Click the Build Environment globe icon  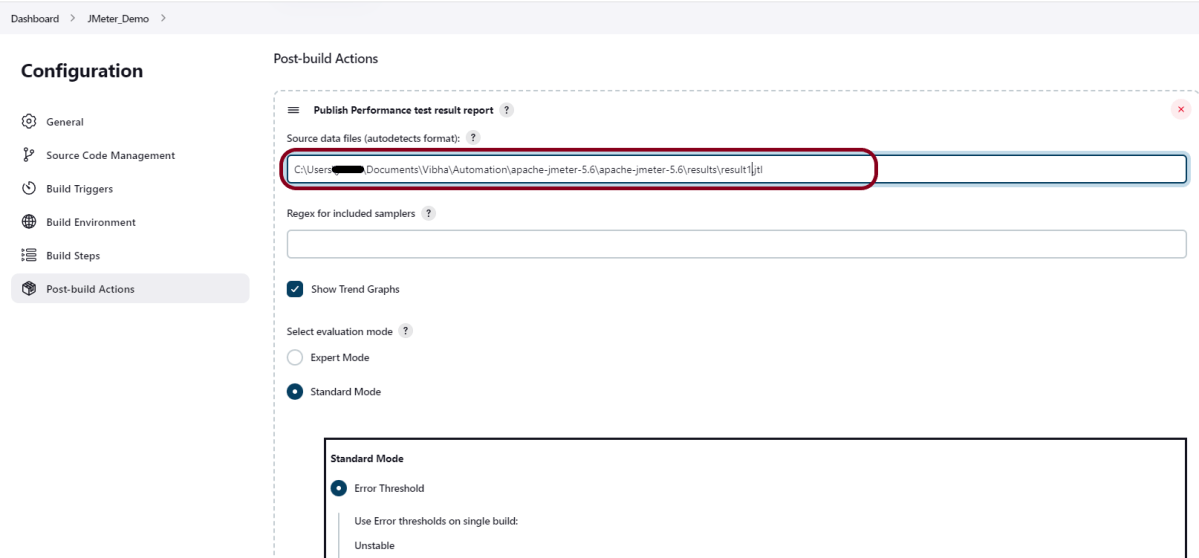click(29, 222)
